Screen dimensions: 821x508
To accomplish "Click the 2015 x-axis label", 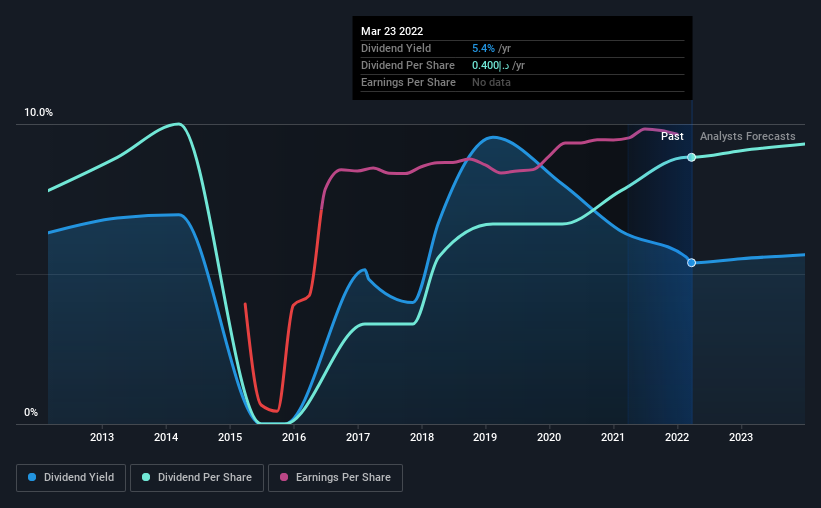I will (230, 437).
